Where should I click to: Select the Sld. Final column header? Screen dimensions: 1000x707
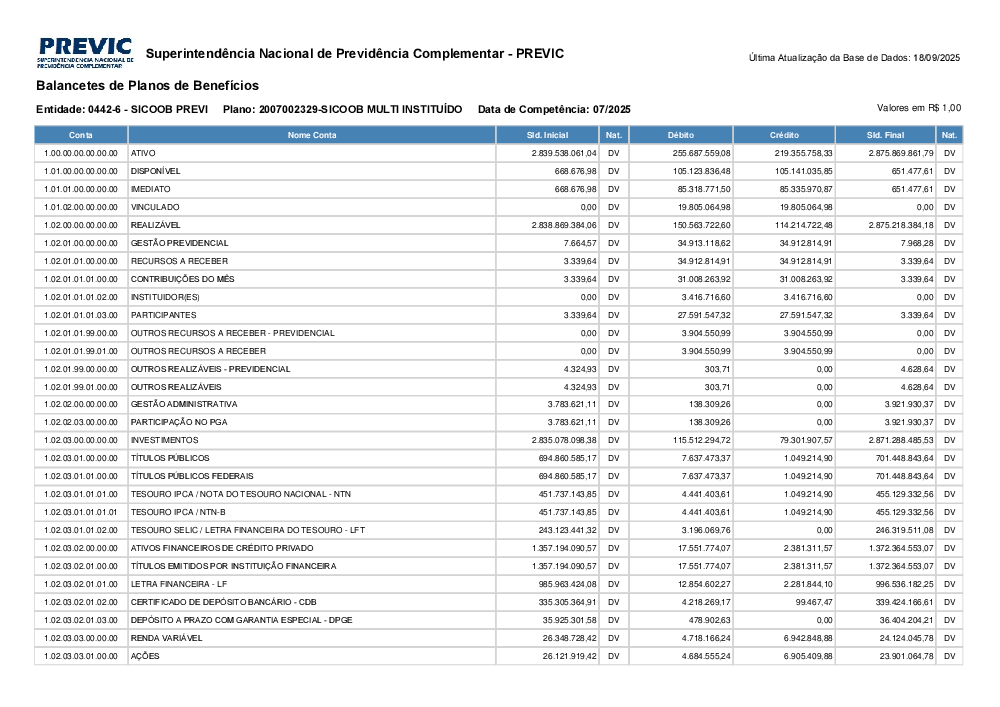(x=885, y=135)
